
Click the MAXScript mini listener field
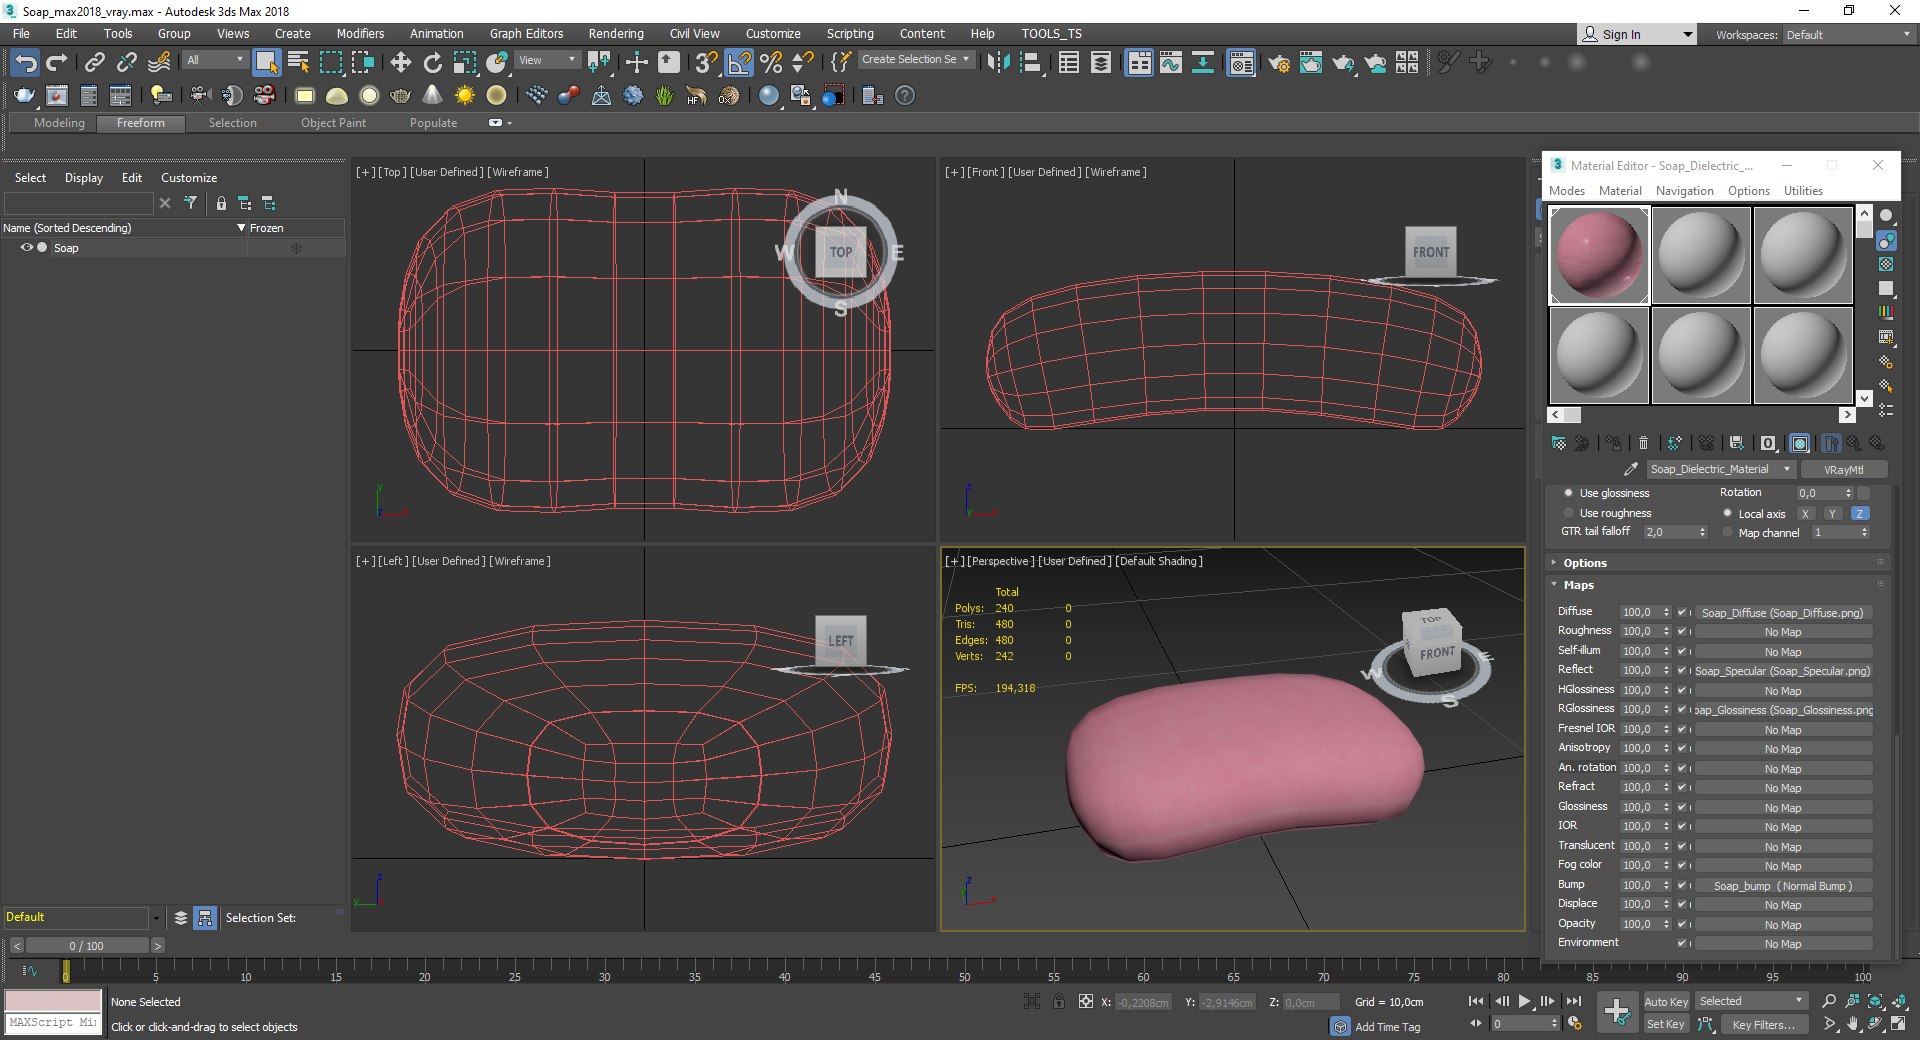click(x=53, y=1022)
